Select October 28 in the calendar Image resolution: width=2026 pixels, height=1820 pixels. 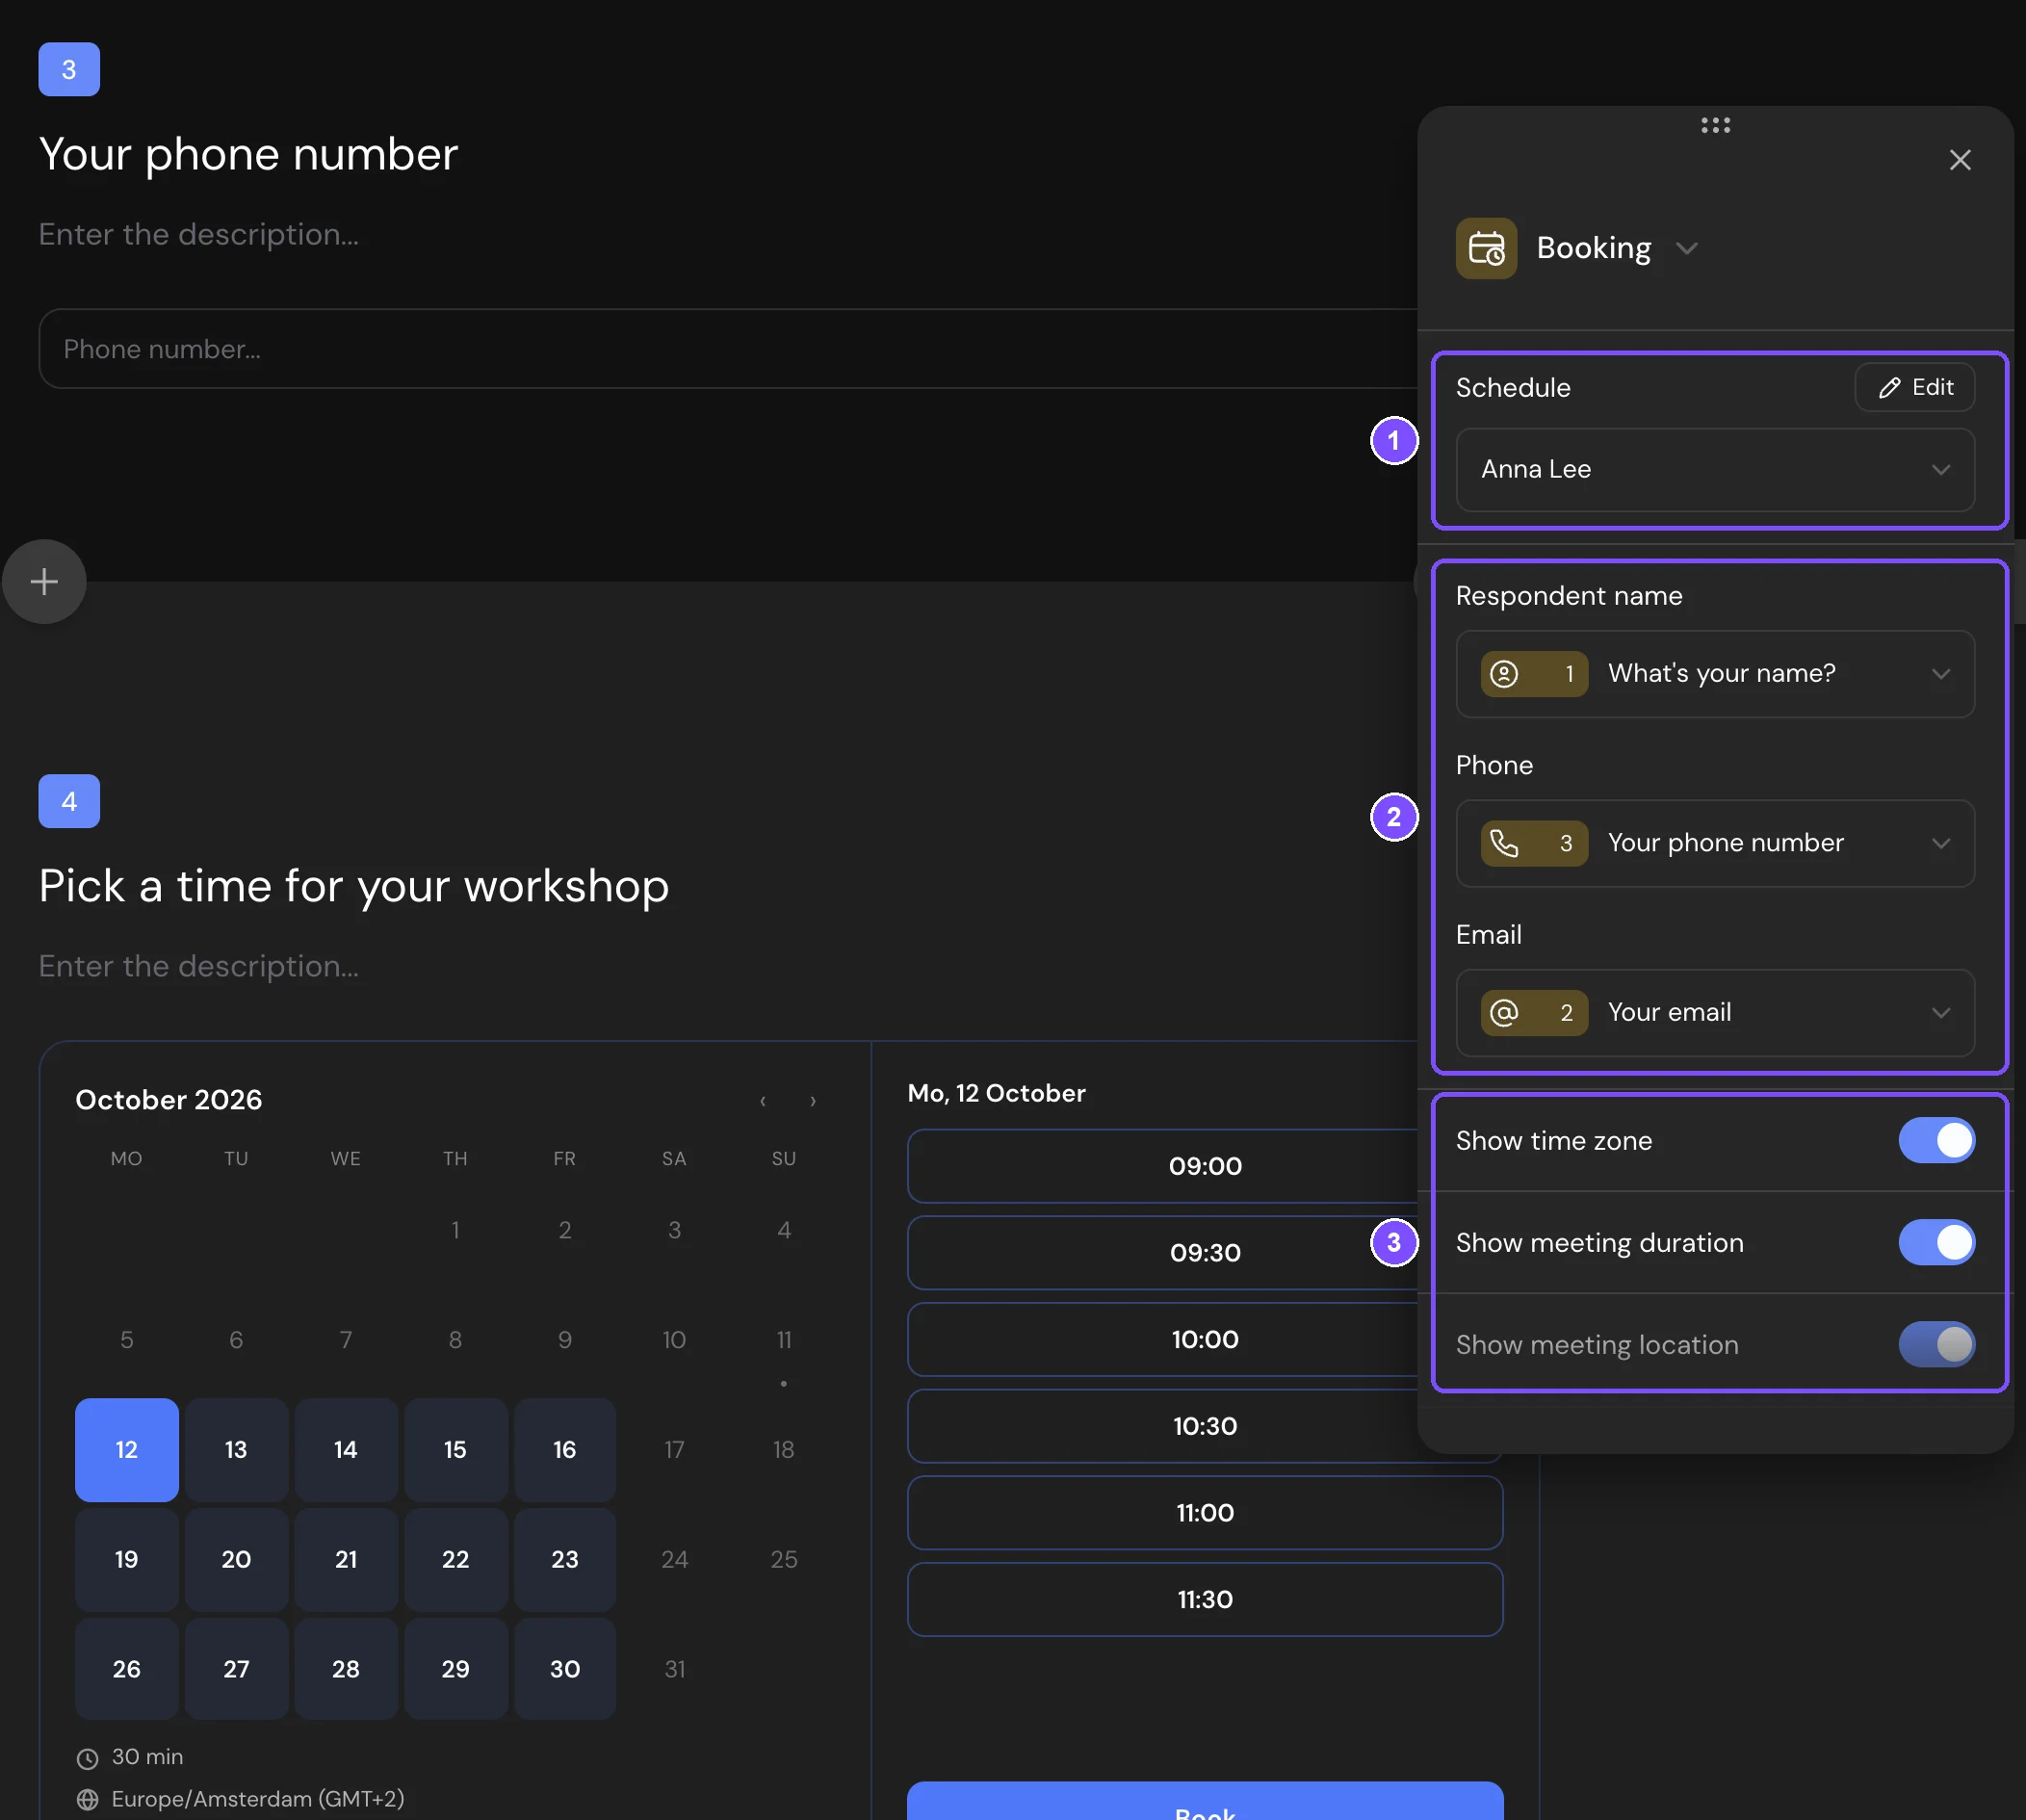tap(346, 1670)
